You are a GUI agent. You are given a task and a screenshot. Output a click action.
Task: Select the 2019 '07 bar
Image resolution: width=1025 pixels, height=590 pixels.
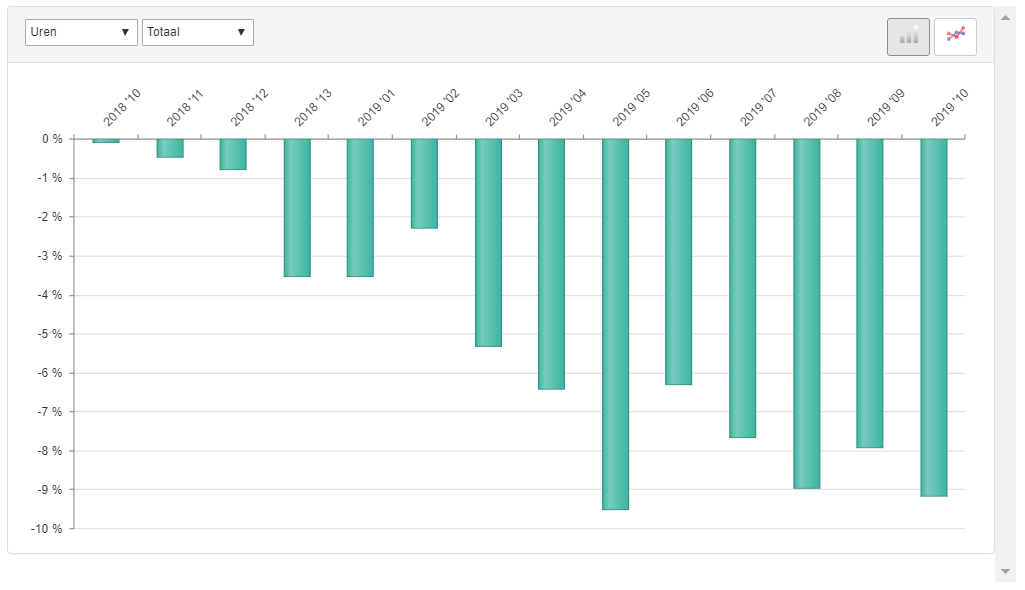coord(742,288)
